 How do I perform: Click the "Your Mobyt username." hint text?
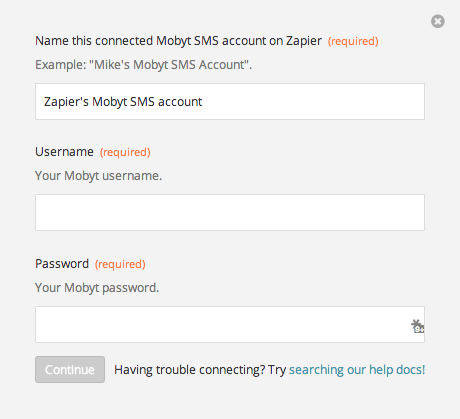click(98, 176)
